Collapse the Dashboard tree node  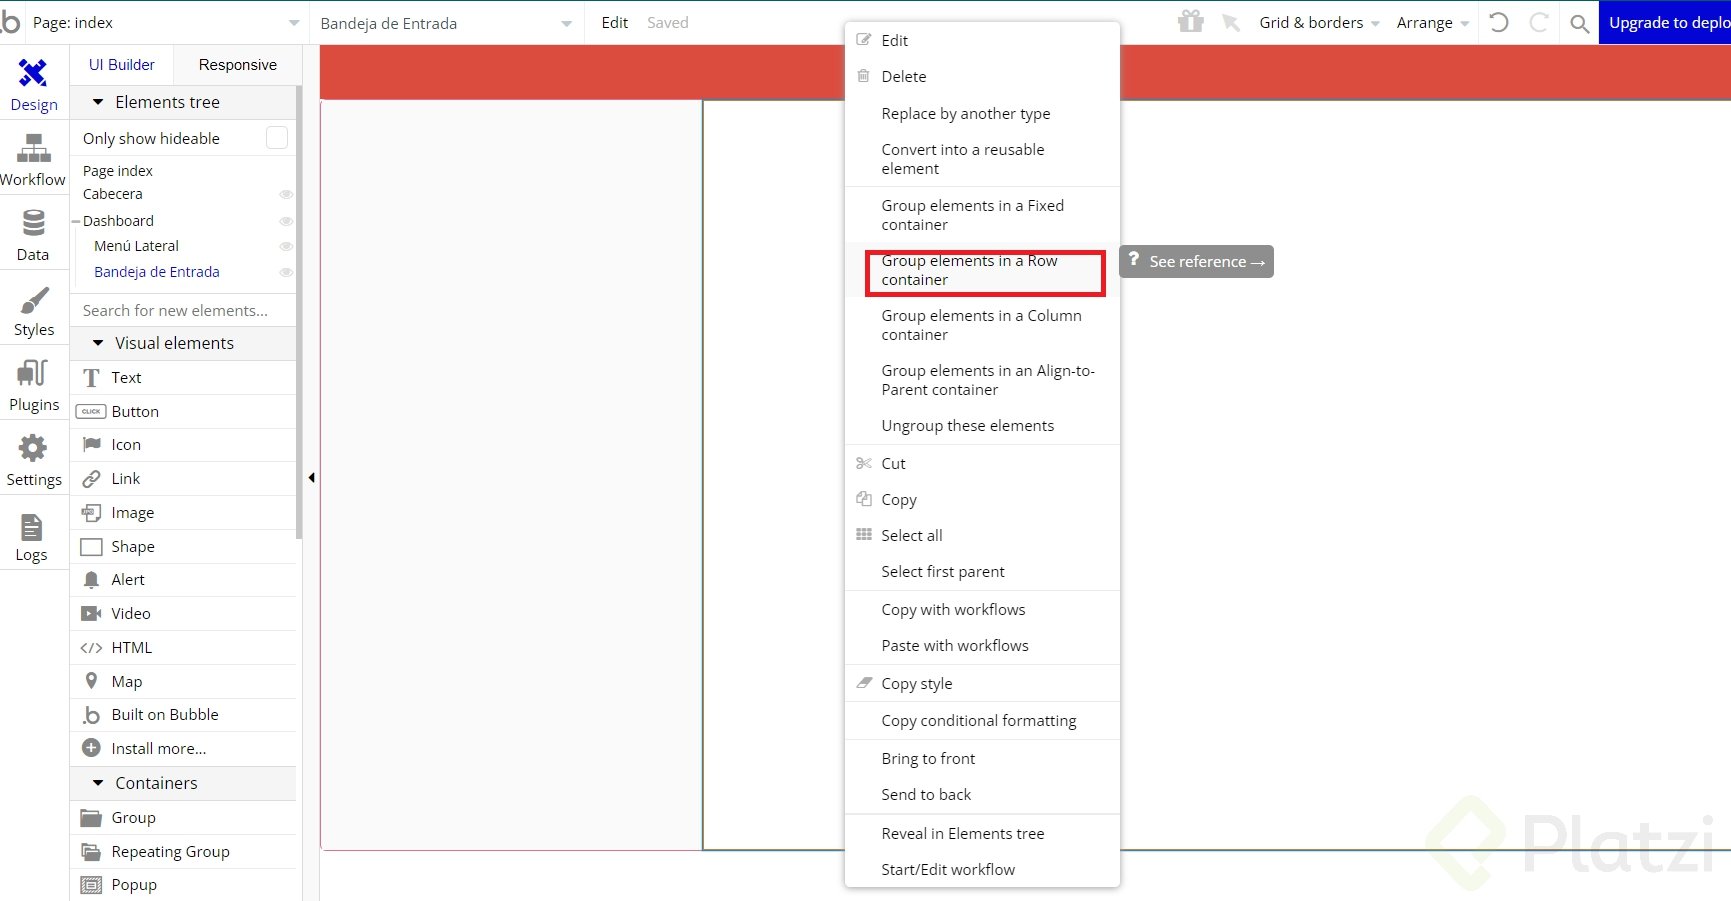point(76,221)
